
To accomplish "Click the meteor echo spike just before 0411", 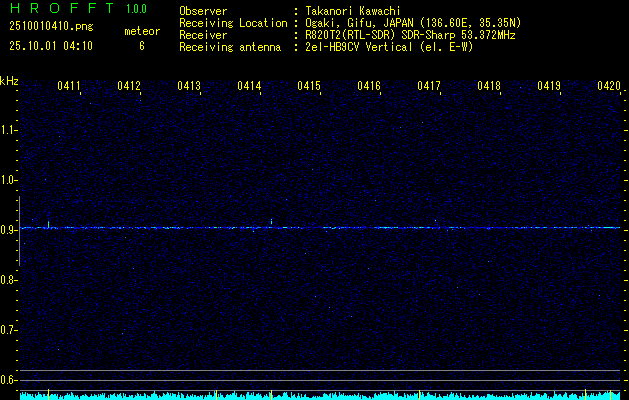I will (x=49, y=224).
